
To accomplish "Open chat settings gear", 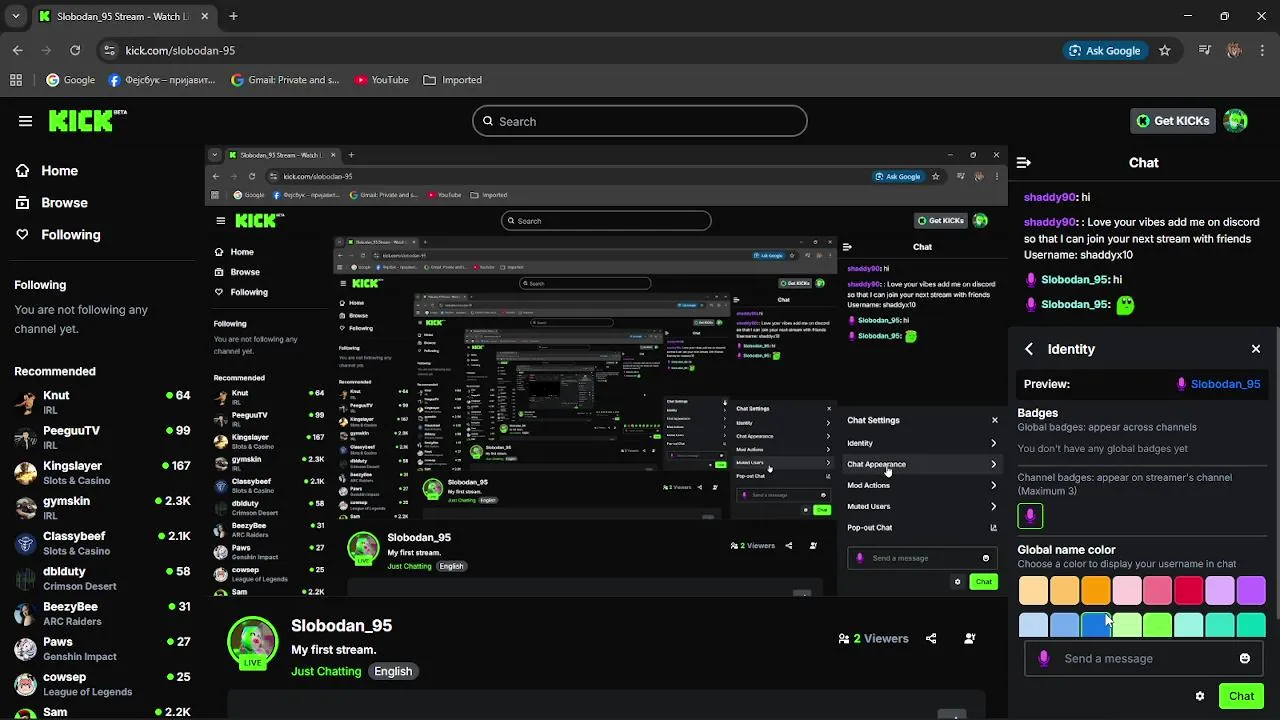I will (x=1200, y=696).
